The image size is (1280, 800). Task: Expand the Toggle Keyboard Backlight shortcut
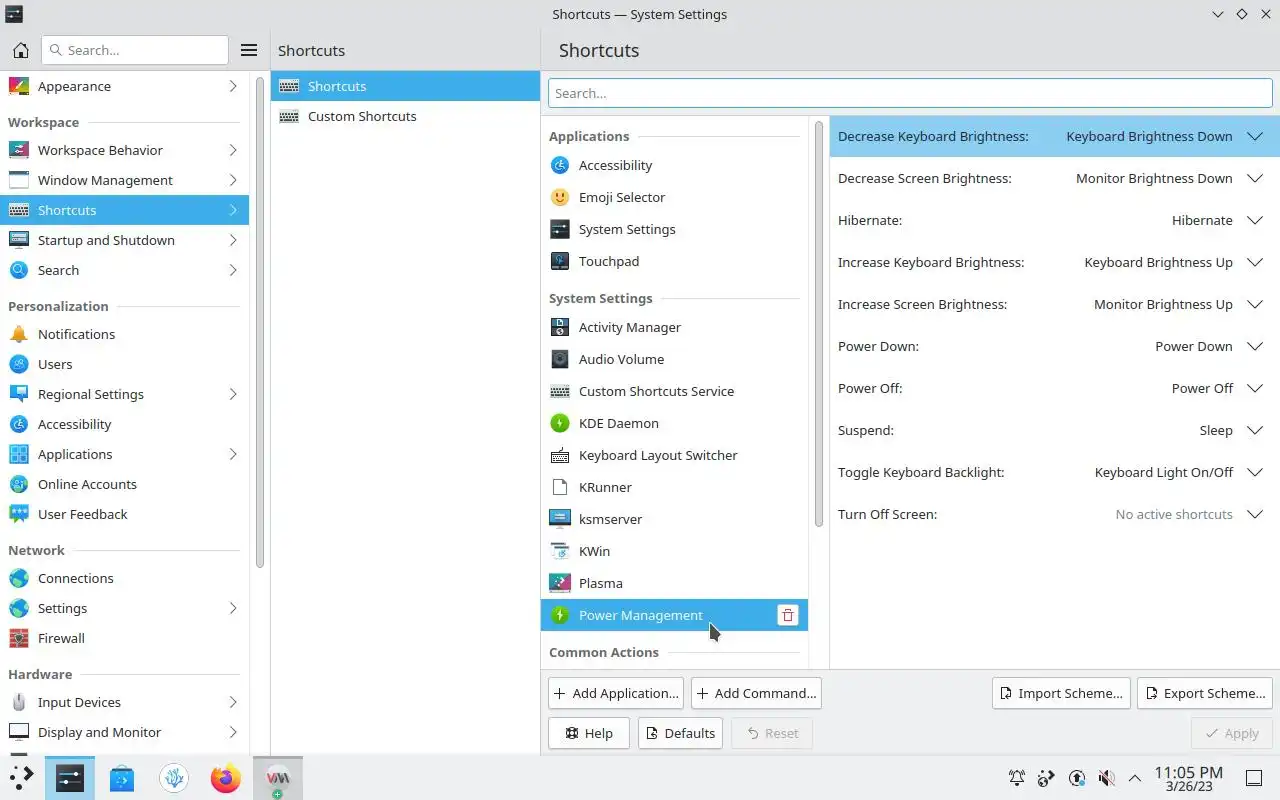[1255, 472]
